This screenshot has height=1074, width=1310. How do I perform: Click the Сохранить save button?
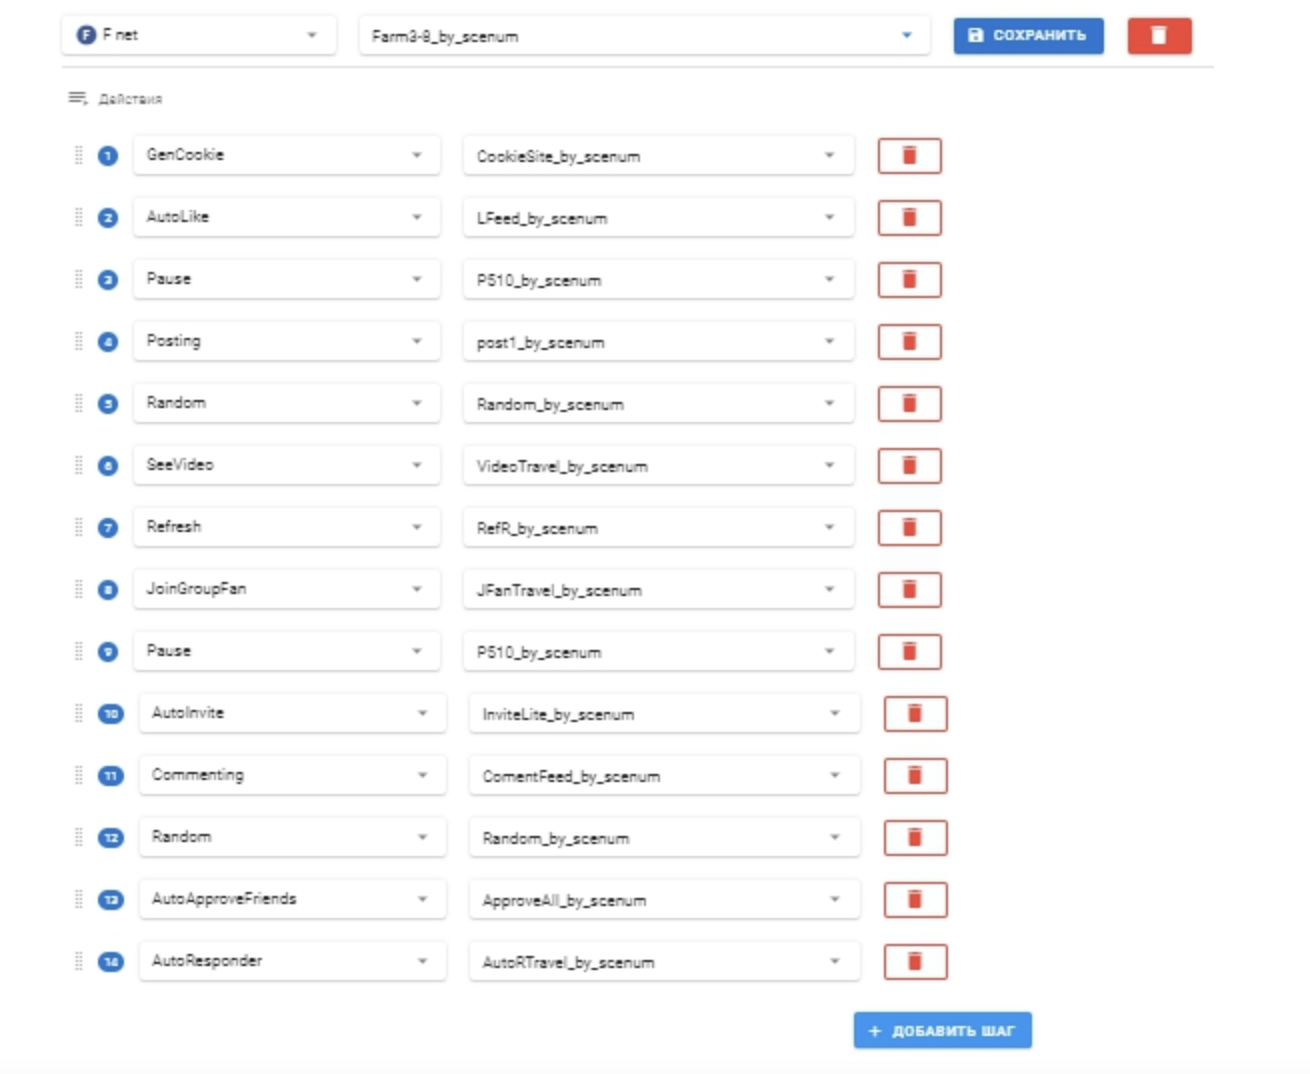coord(1028,36)
